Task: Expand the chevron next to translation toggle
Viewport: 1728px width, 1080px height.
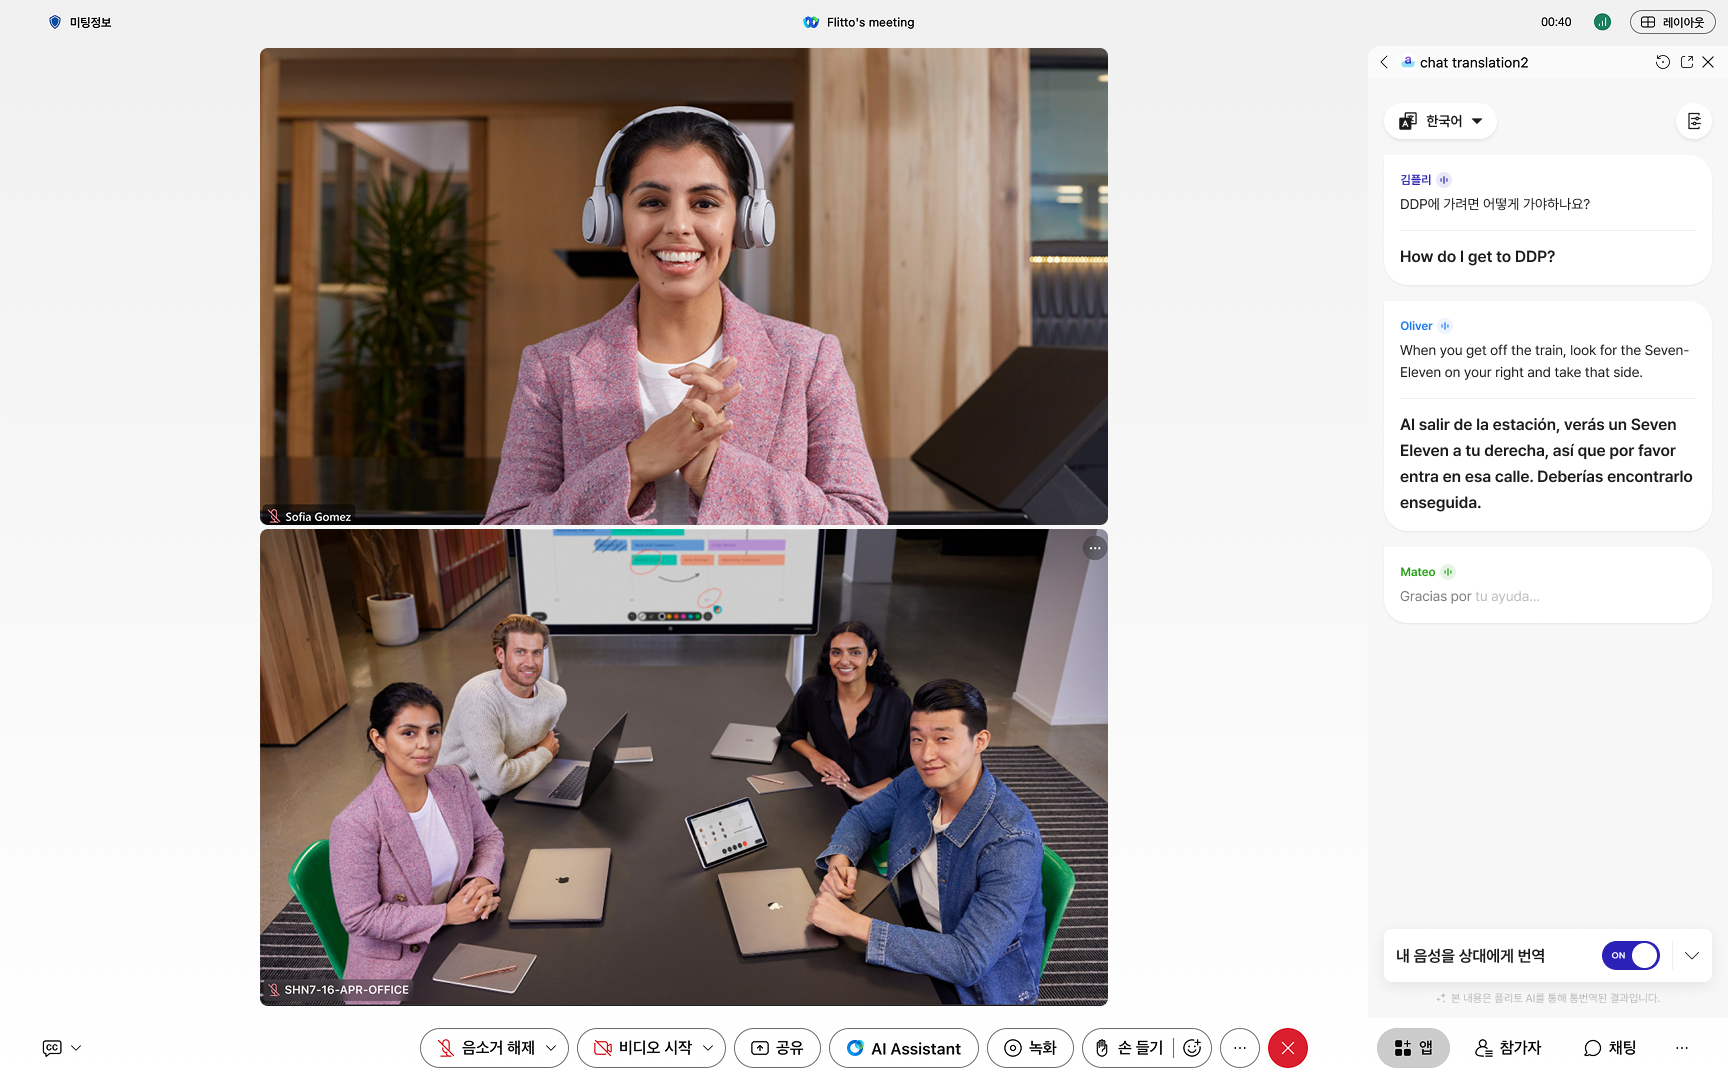Action: pyautogui.click(x=1692, y=956)
